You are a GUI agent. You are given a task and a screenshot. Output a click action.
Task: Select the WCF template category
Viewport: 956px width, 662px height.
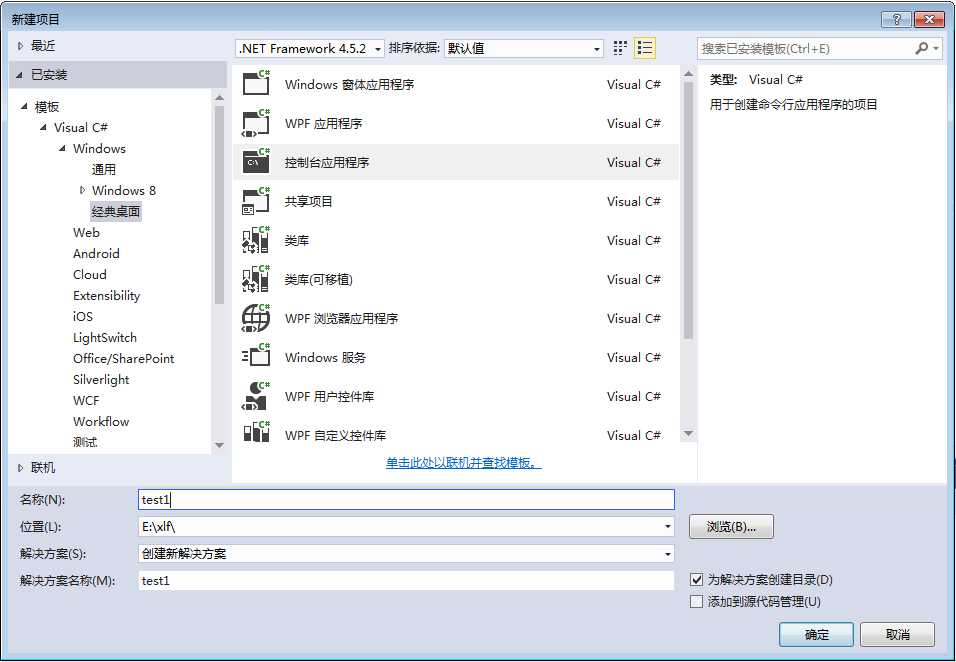[85, 400]
